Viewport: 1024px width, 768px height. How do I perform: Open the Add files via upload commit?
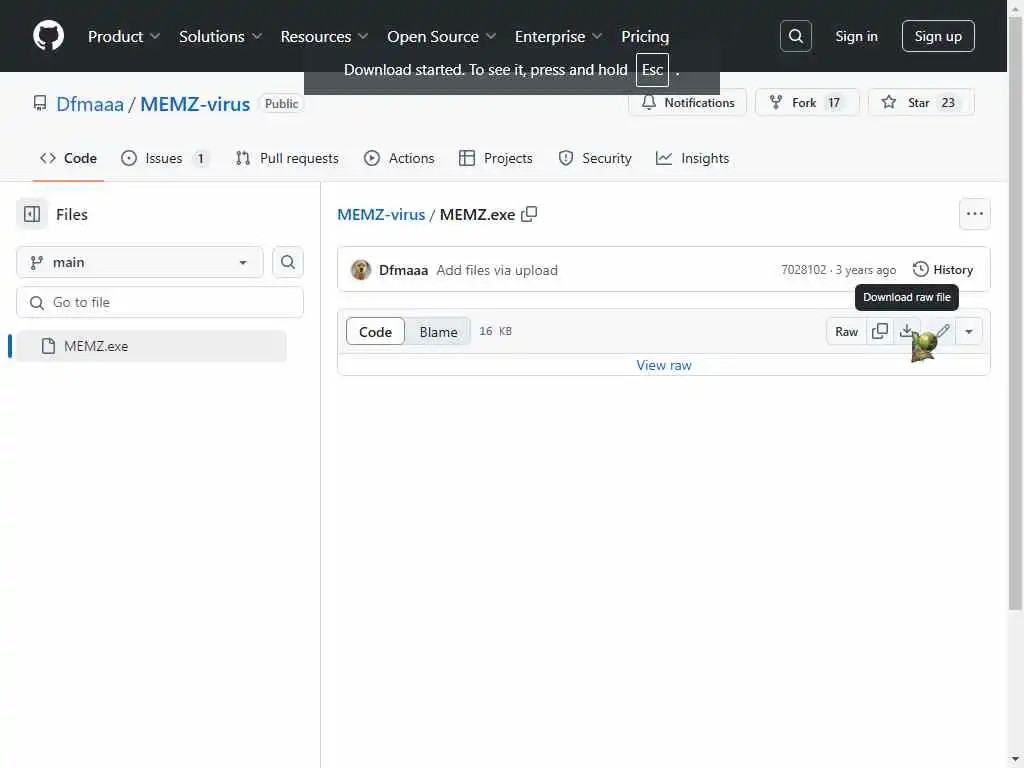point(497,270)
